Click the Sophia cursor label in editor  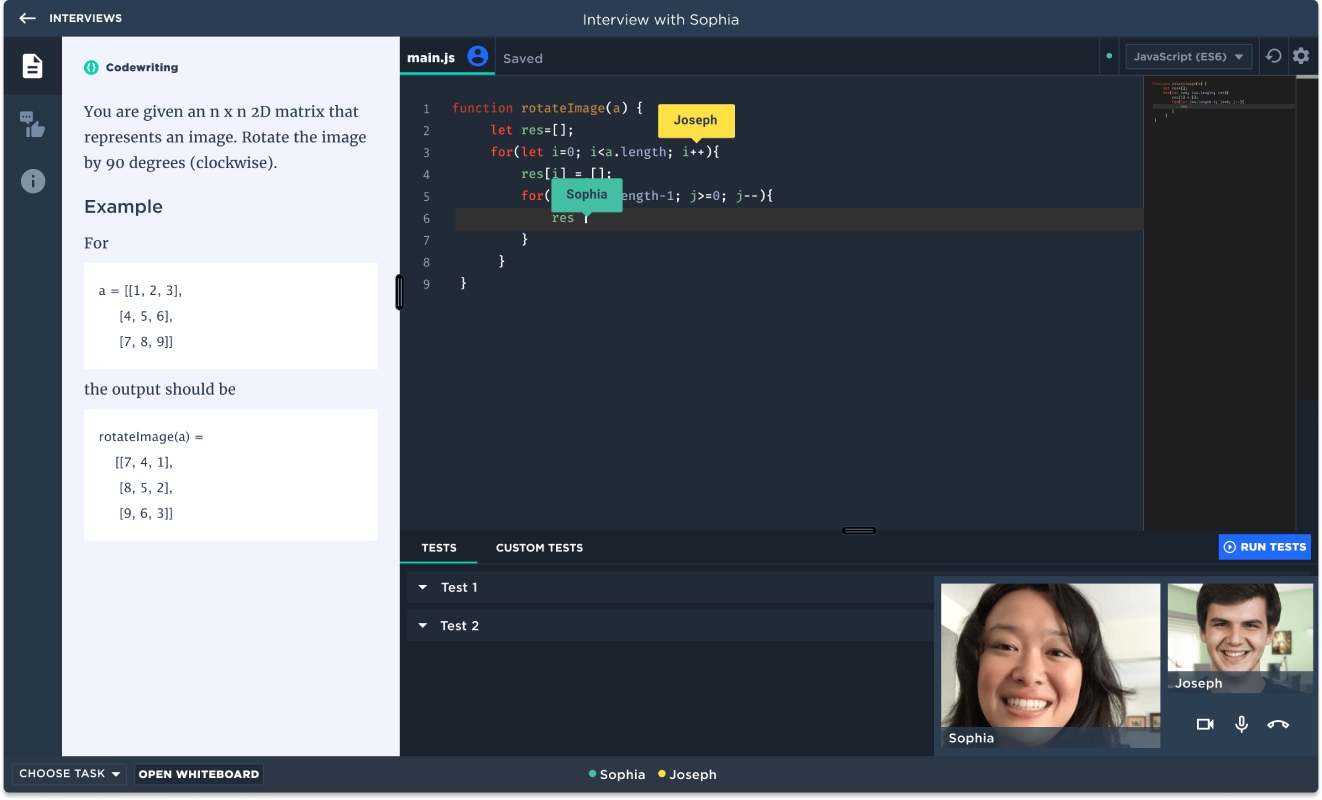pos(586,195)
